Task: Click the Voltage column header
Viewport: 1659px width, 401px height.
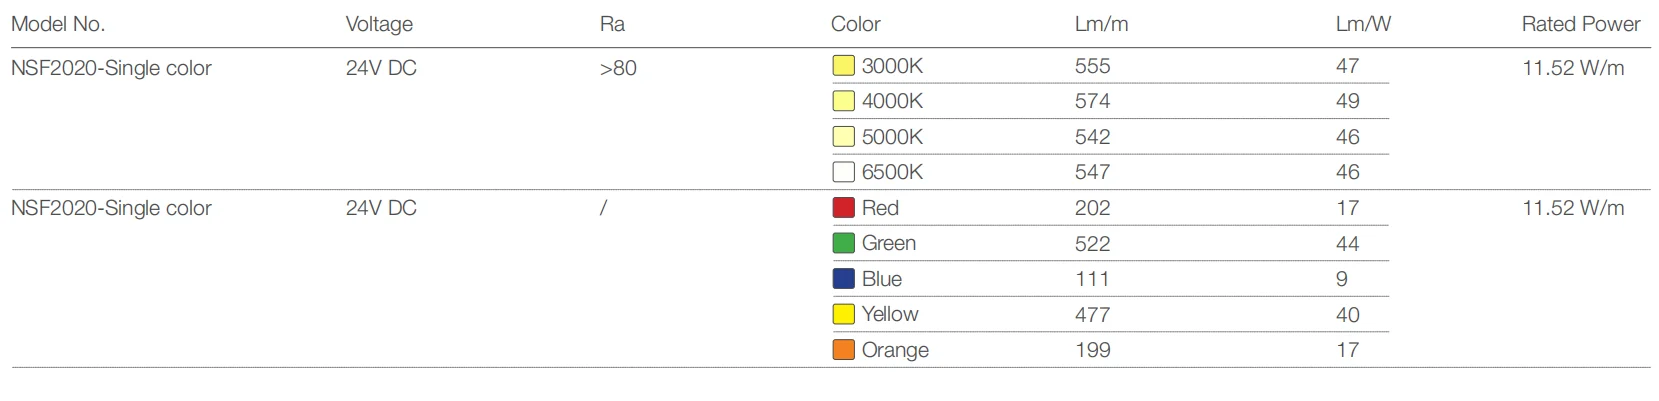Action: point(379,24)
